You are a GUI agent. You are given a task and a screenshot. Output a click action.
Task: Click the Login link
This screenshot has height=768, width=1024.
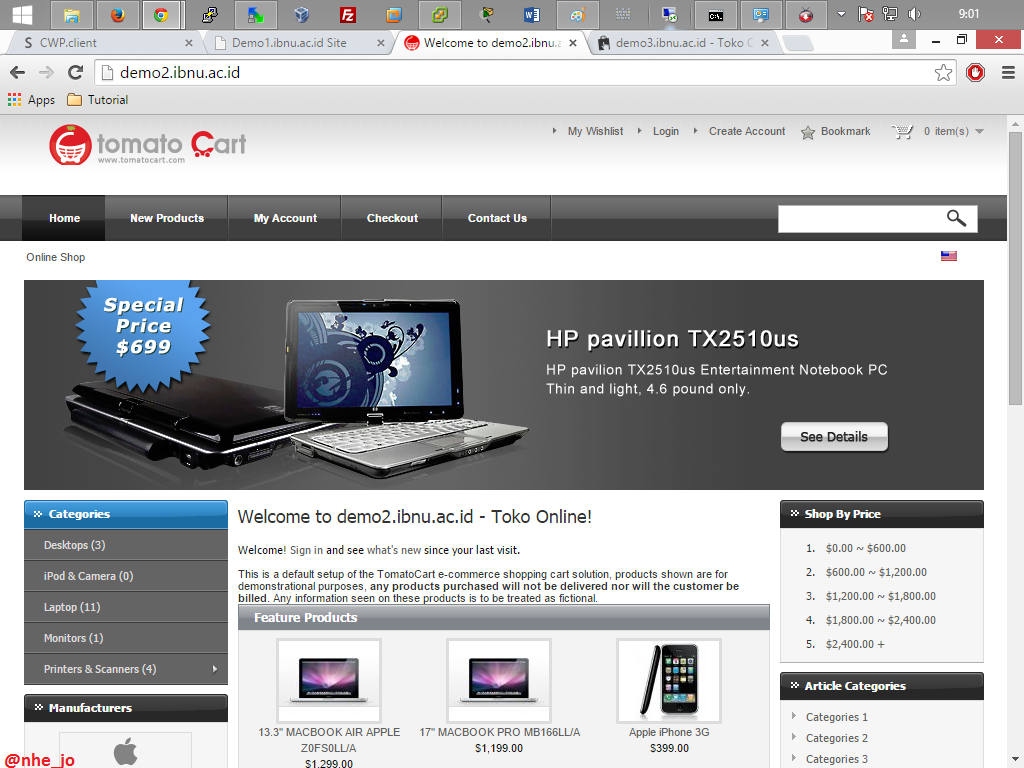(x=665, y=131)
